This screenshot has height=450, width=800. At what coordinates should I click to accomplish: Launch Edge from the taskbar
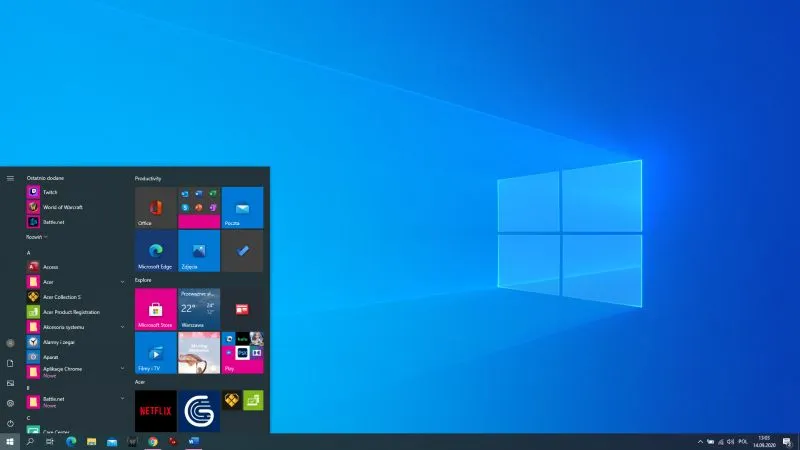coord(71,441)
